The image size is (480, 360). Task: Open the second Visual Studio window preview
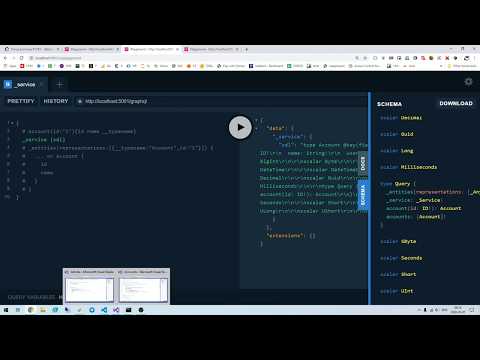(x=143, y=286)
